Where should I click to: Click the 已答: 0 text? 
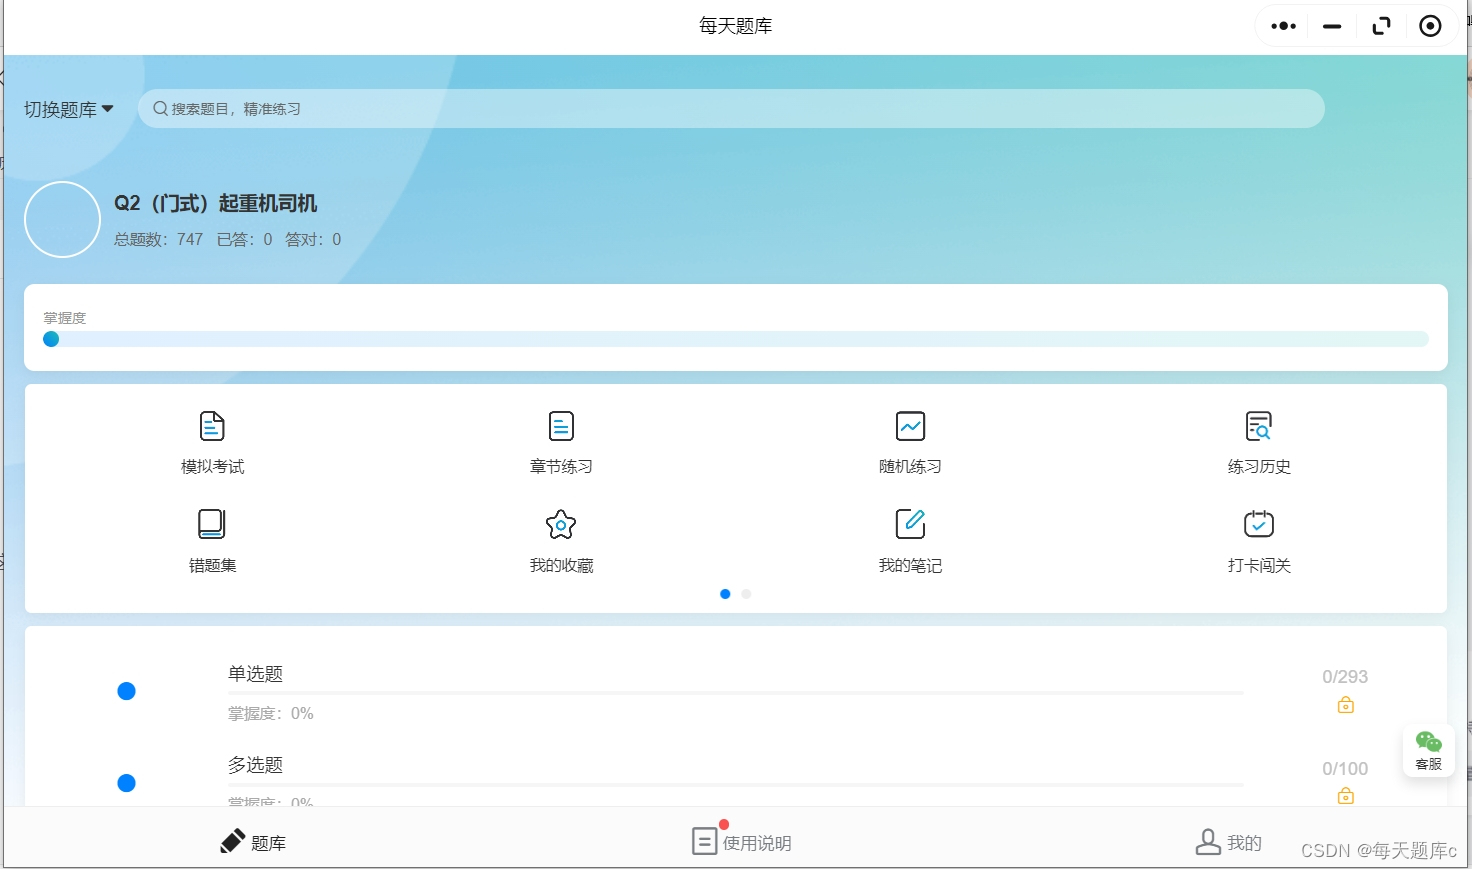point(245,240)
